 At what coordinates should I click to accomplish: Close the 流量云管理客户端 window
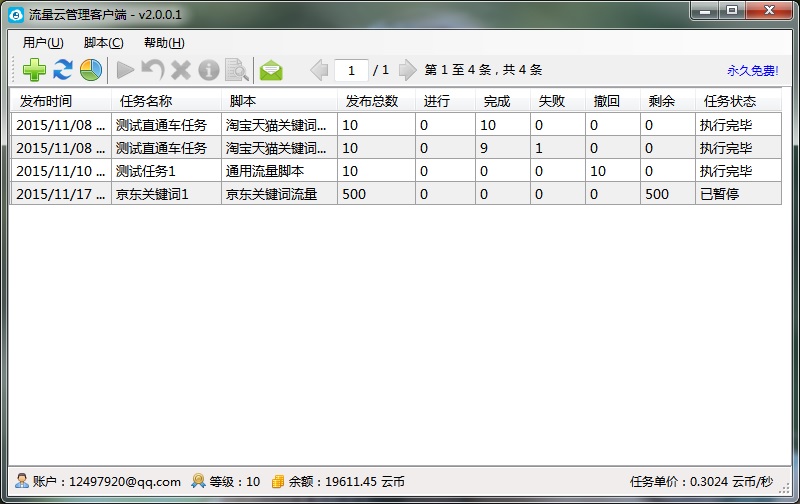click(769, 10)
